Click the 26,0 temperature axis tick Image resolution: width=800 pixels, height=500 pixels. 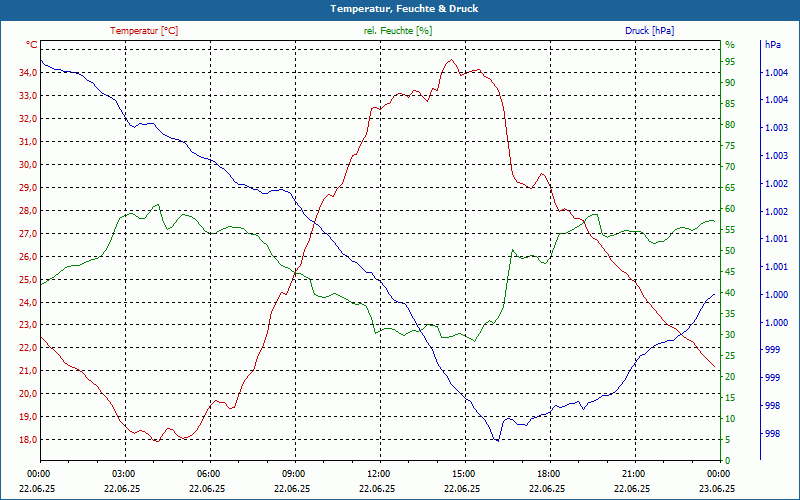(28, 257)
